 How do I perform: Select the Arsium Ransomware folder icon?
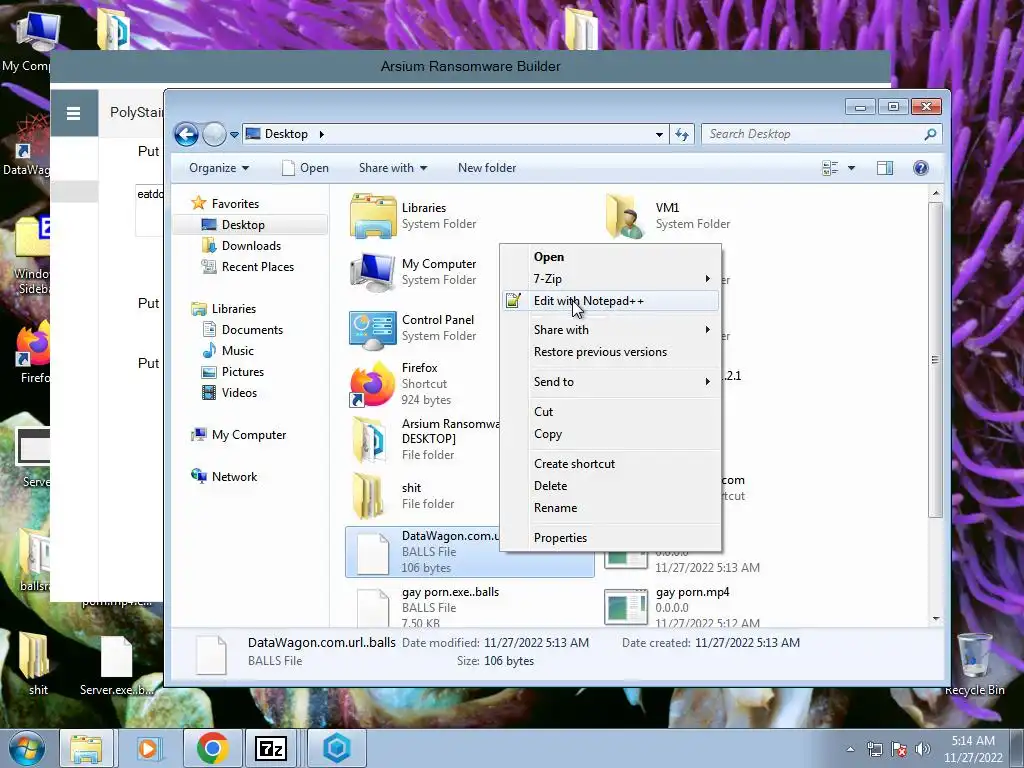(x=369, y=440)
